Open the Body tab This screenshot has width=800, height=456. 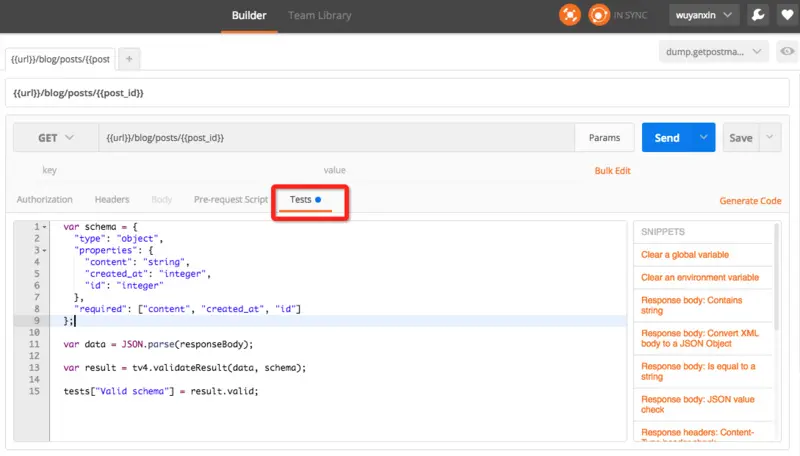161,199
